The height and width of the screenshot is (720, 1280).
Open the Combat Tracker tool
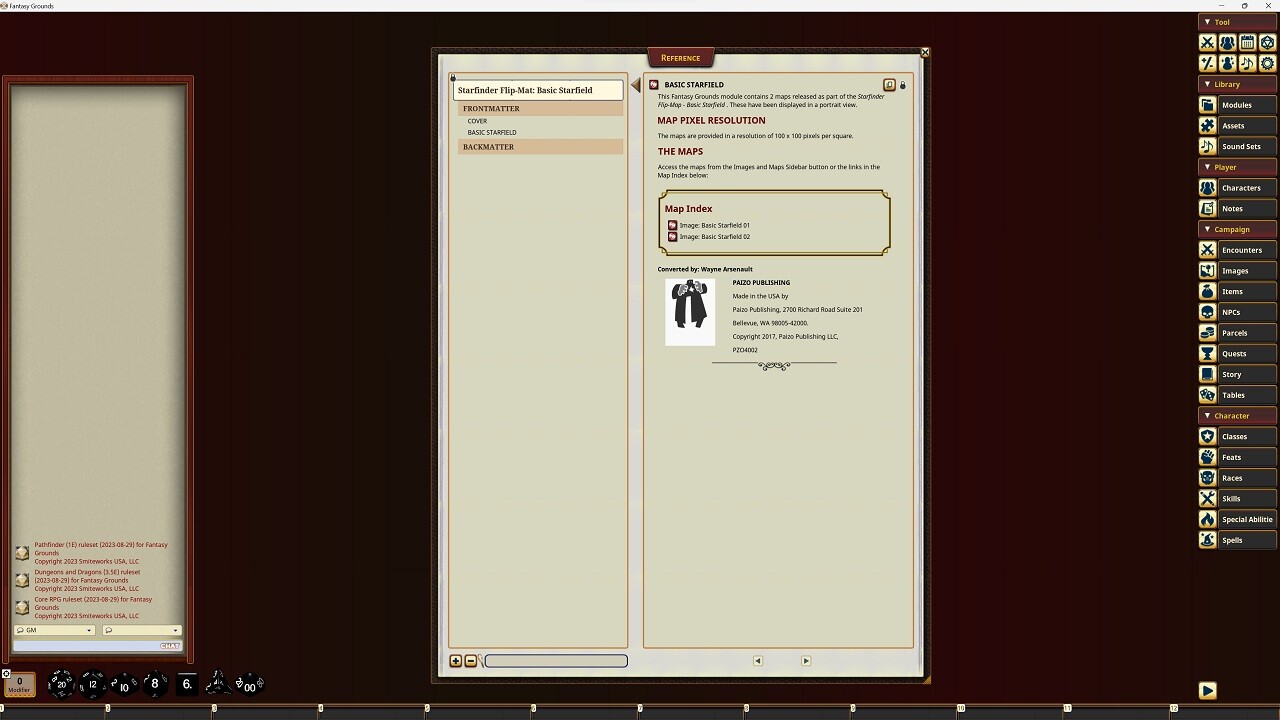point(1207,42)
